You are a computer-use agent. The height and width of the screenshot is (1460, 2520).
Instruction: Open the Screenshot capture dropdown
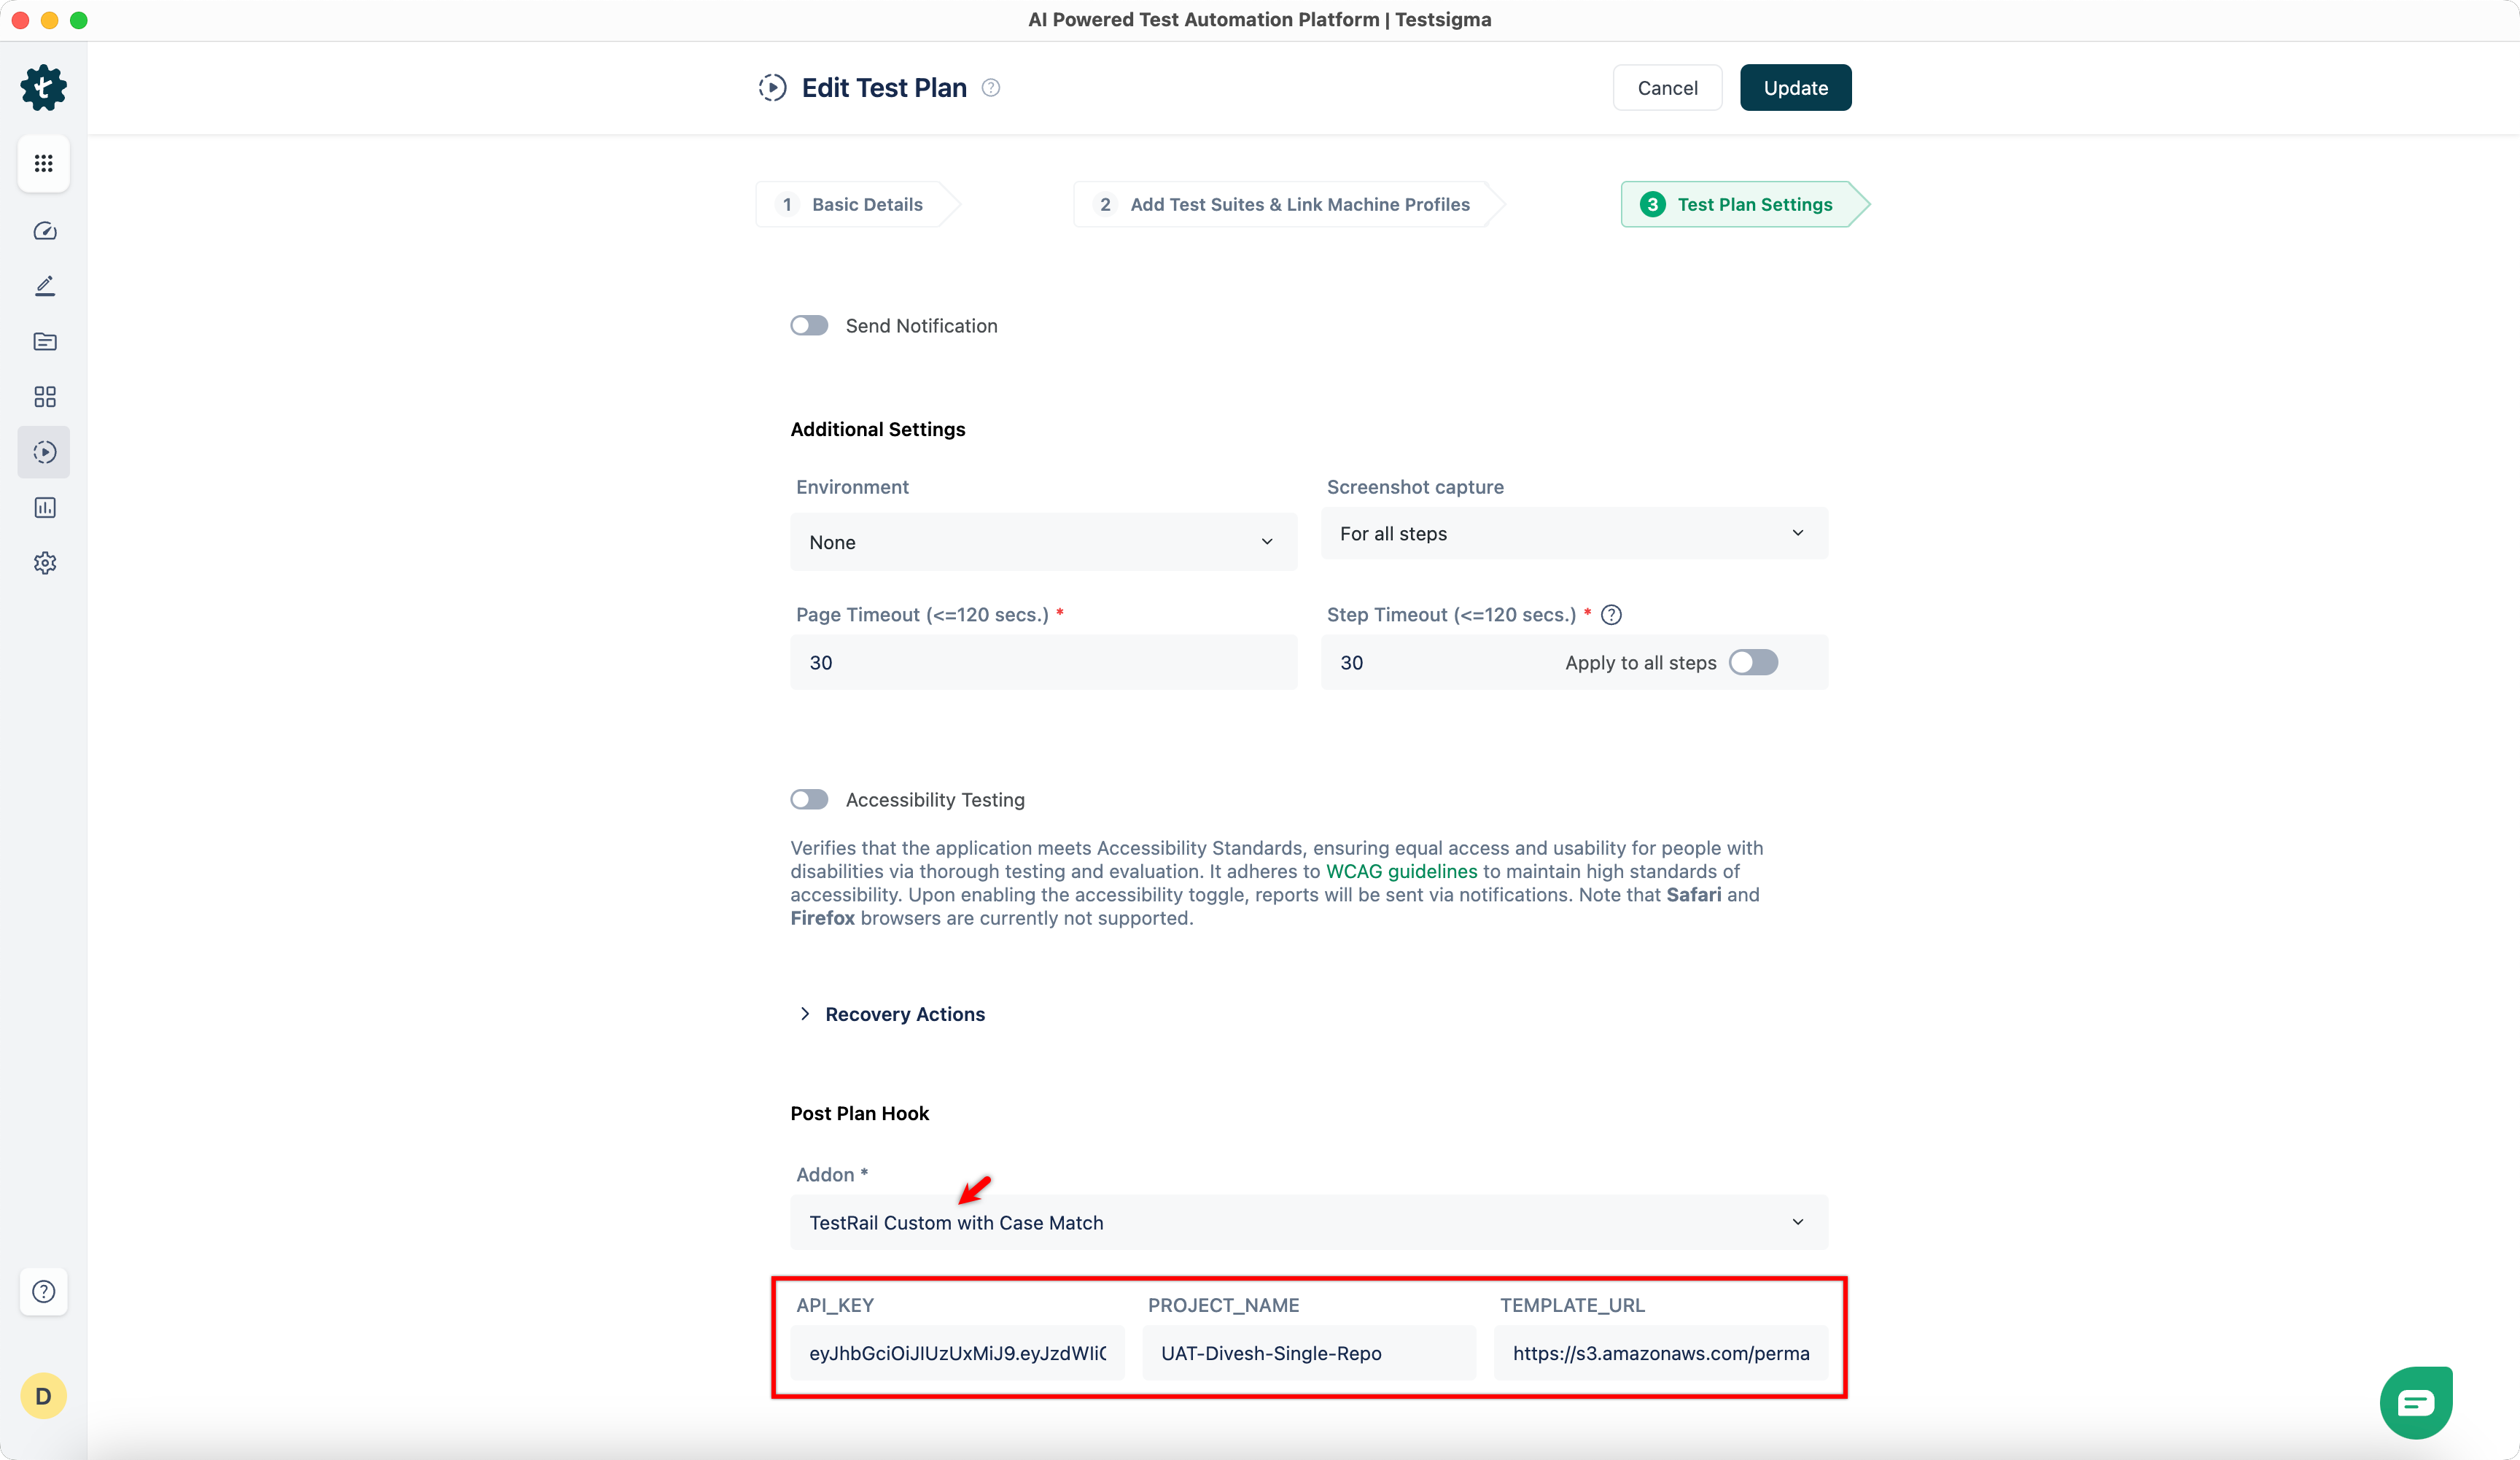[1574, 533]
